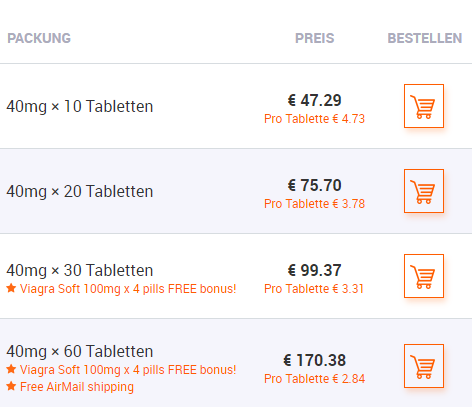Add 40mg × 60 Tabletten to cart
Viewport: 472px width, 407px height.
(x=424, y=366)
